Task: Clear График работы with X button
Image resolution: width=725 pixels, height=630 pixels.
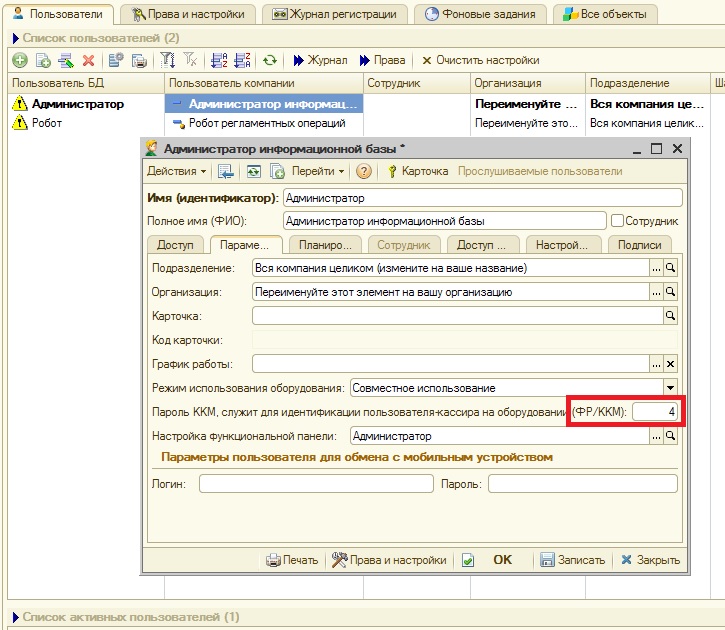Action: [670, 364]
